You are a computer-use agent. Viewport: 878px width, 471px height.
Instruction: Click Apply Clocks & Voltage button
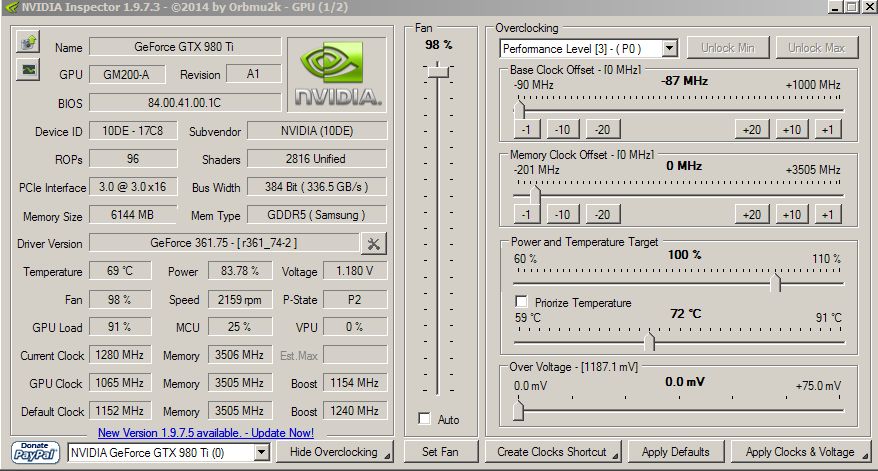[801, 452]
